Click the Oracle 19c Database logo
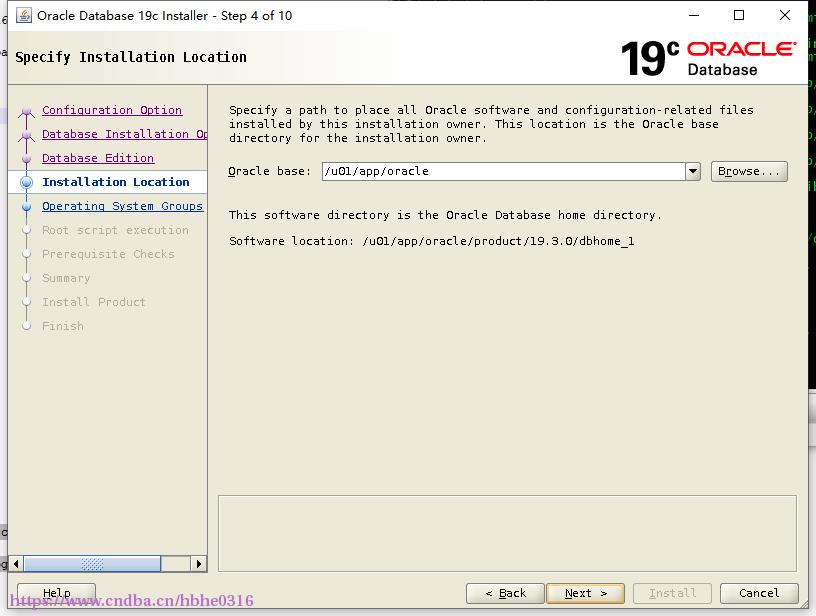The image size is (816, 616). [708, 58]
